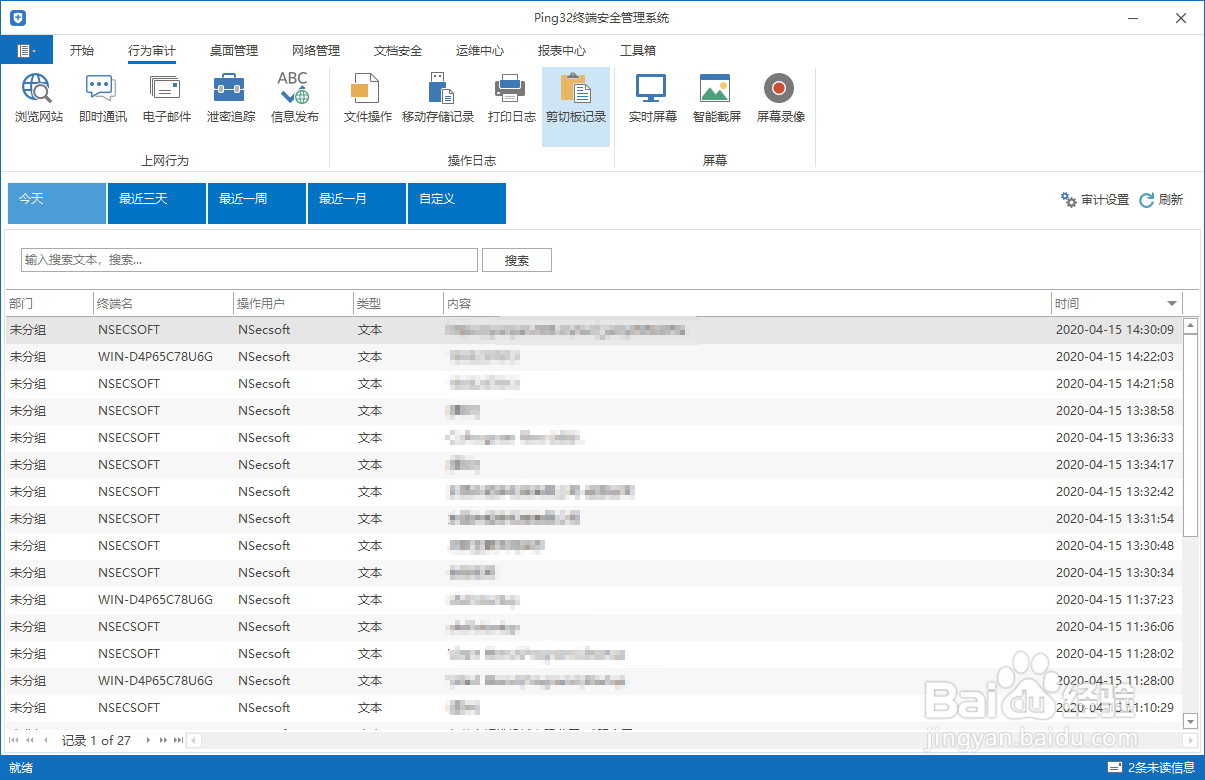Open the 信息发布 ABC icon

294,89
